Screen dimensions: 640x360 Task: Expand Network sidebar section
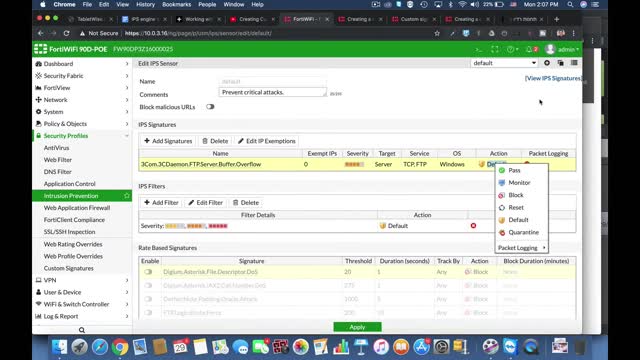(x=82, y=100)
